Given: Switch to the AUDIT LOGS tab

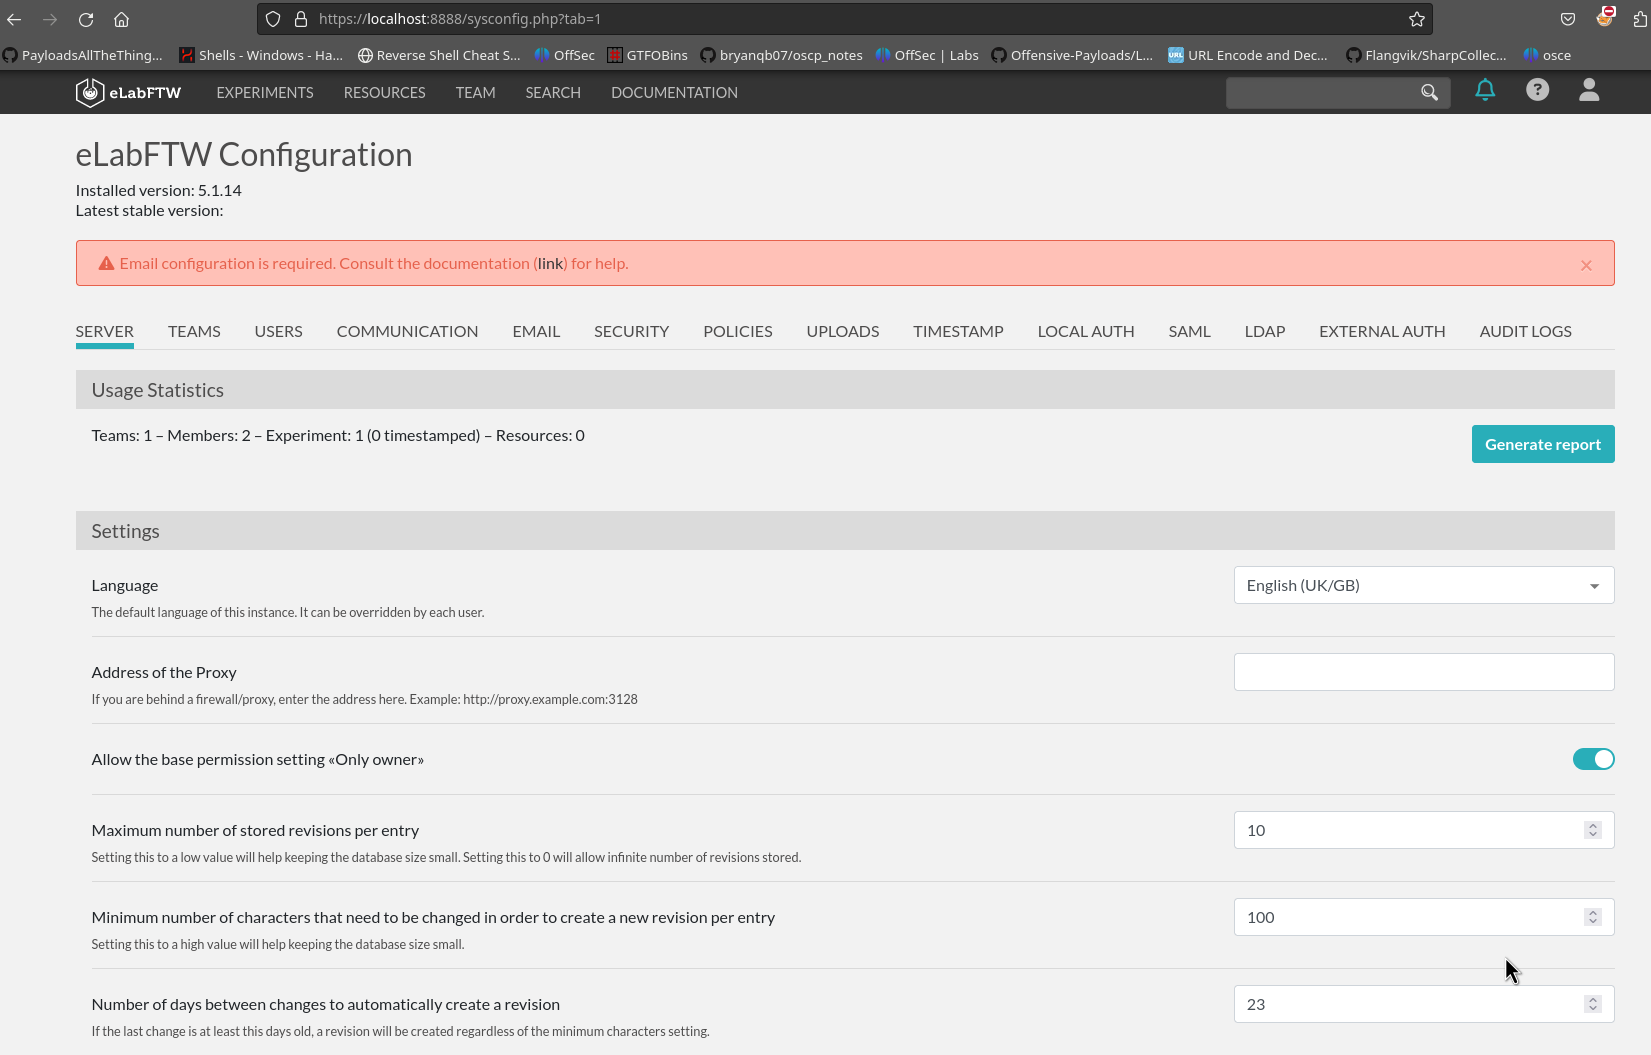Looking at the screenshot, I should [1525, 331].
